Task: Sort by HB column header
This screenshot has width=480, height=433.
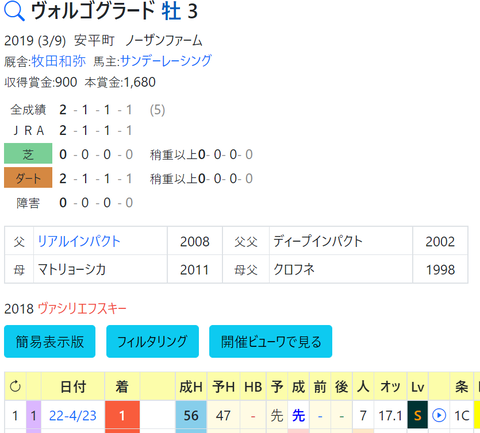Action: click(x=253, y=387)
